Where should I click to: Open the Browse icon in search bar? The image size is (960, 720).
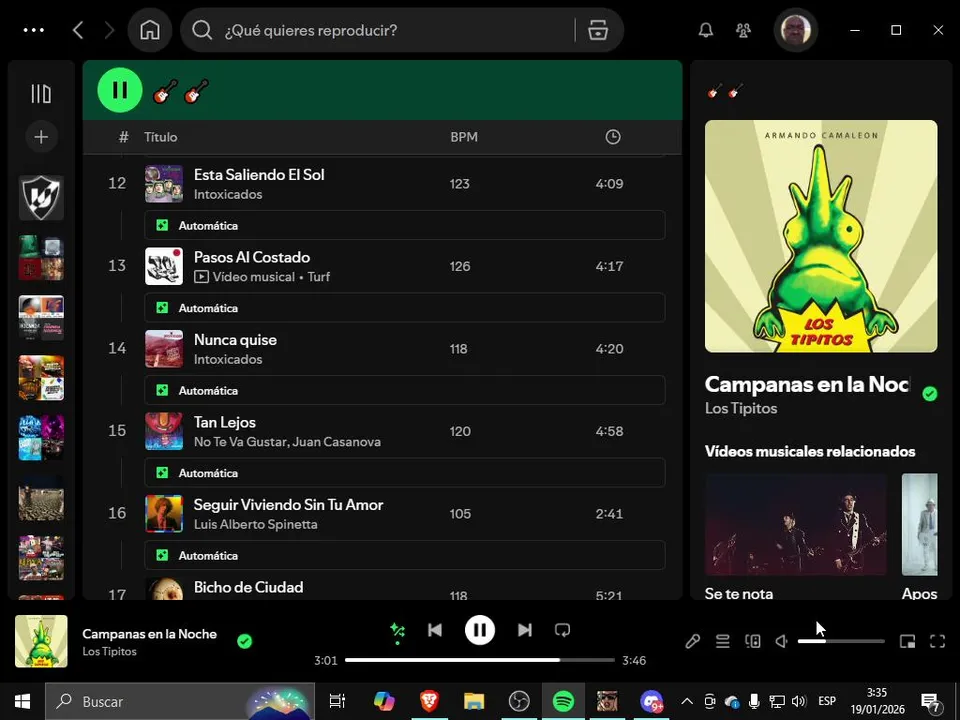click(x=598, y=30)
